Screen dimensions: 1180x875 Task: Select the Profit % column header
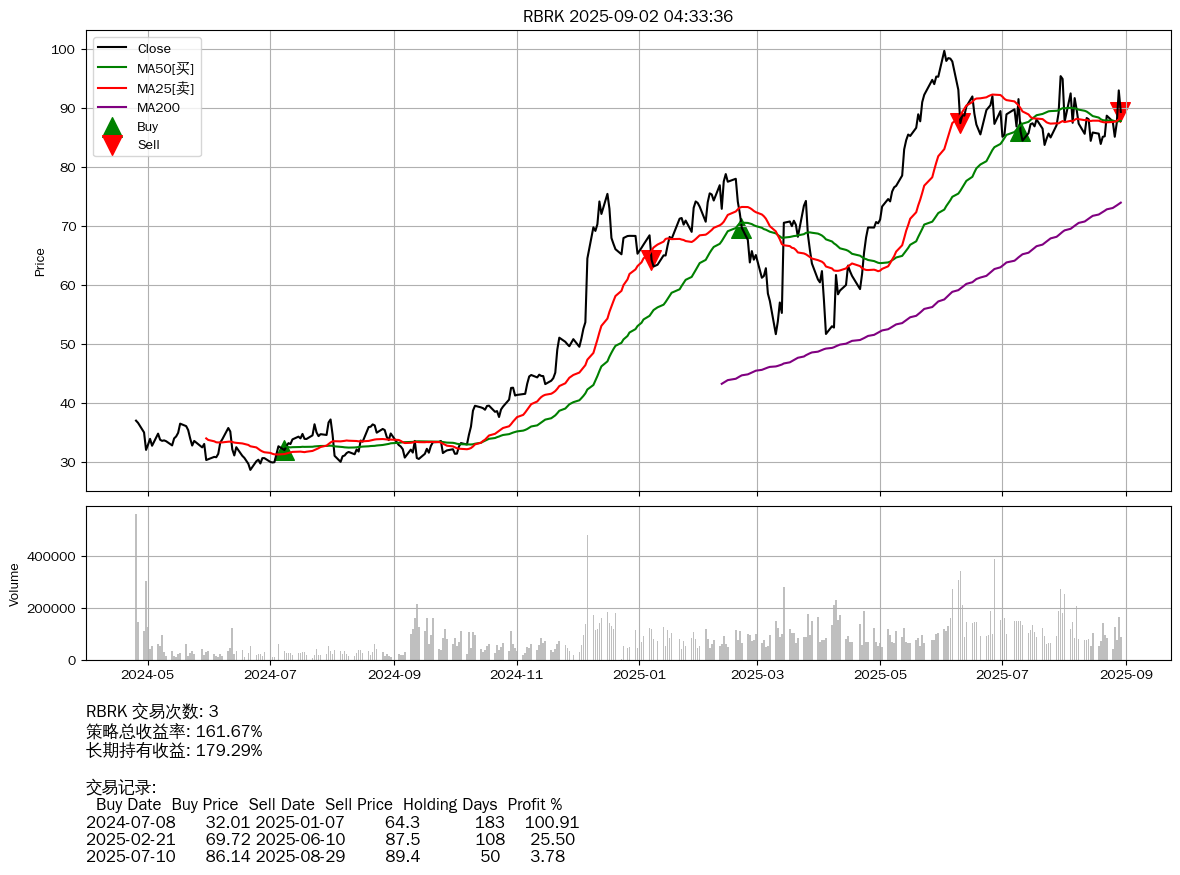tap(534, 804)
